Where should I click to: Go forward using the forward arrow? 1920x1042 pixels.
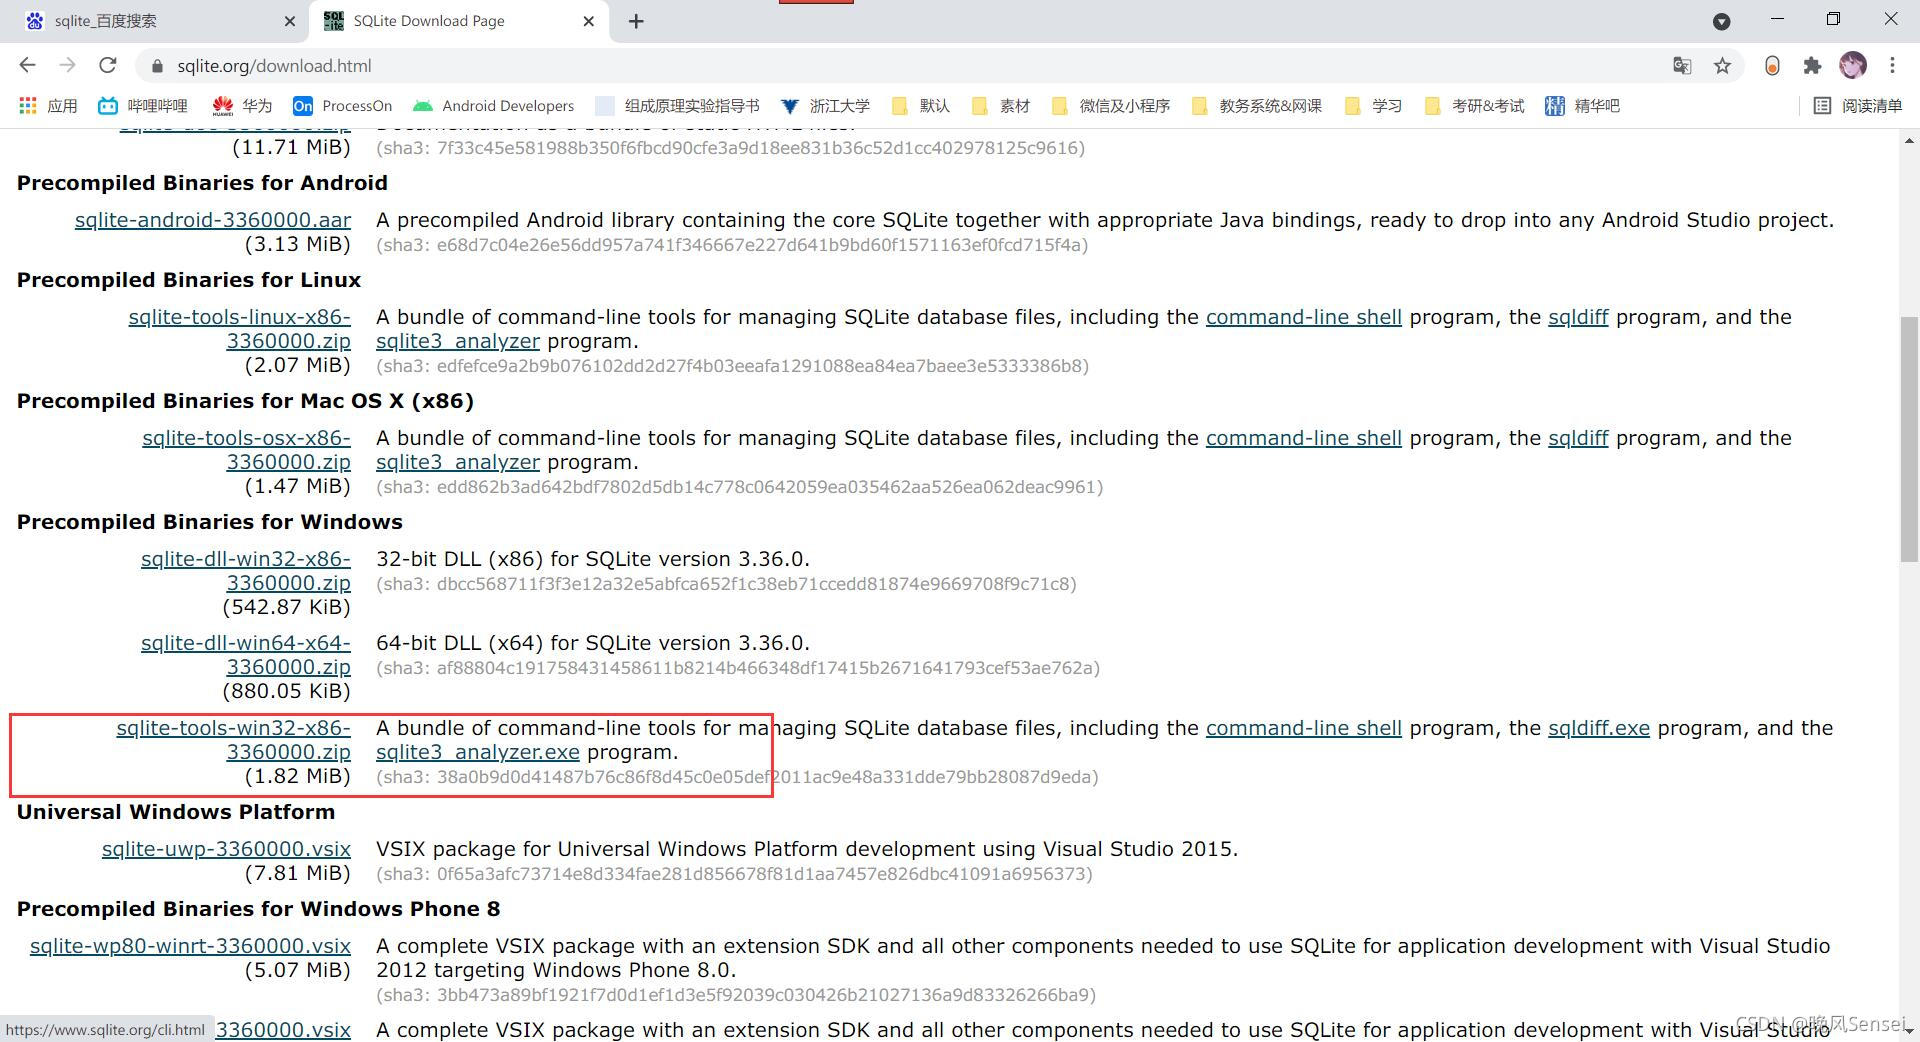point(67,65)
